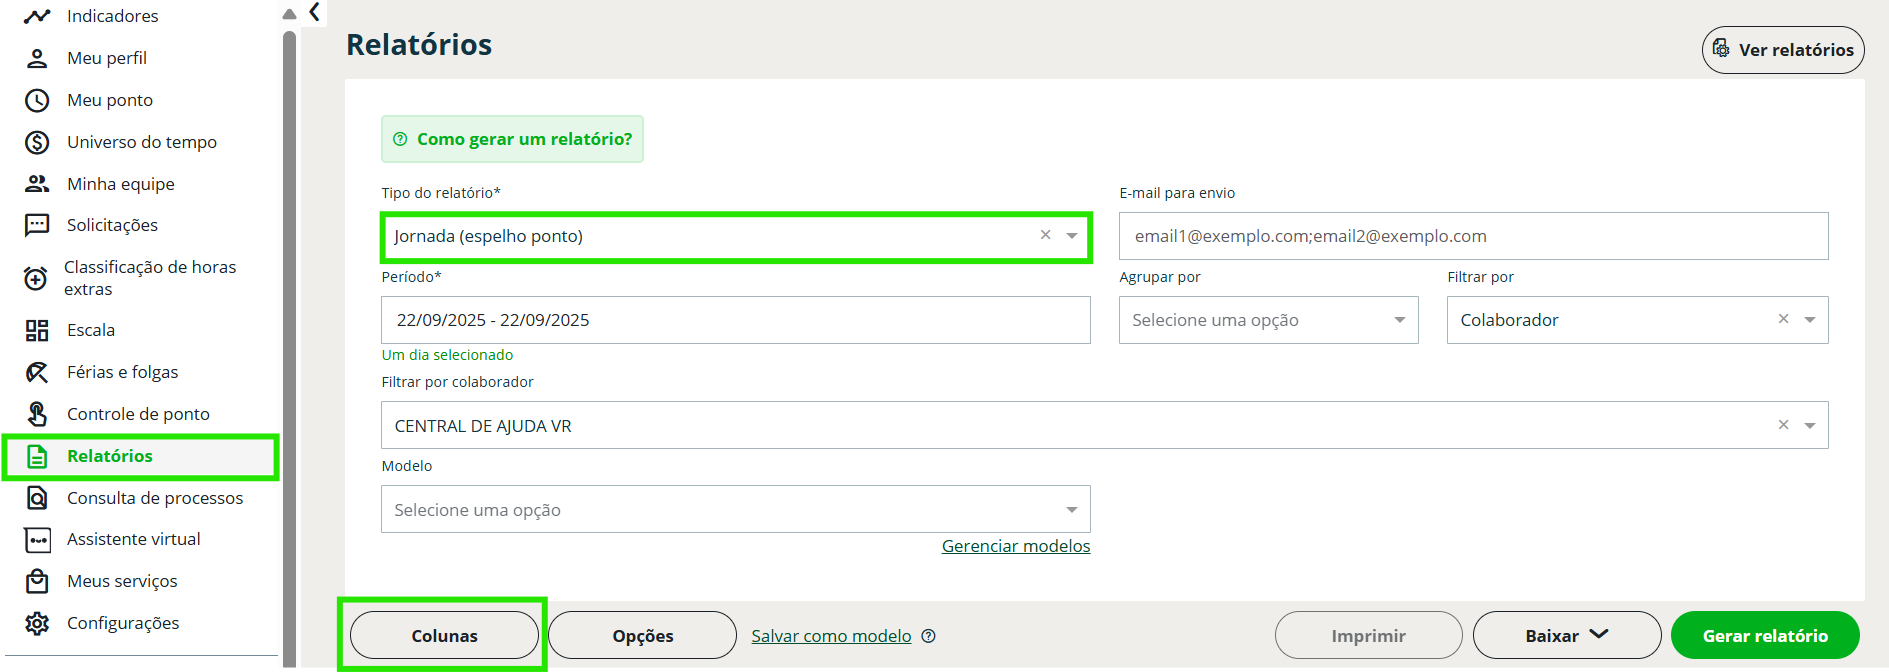Follow the Gerenciar modelos link
Image resolution: width=1889 pixels, height=672 pixels.
point(1015,546)
